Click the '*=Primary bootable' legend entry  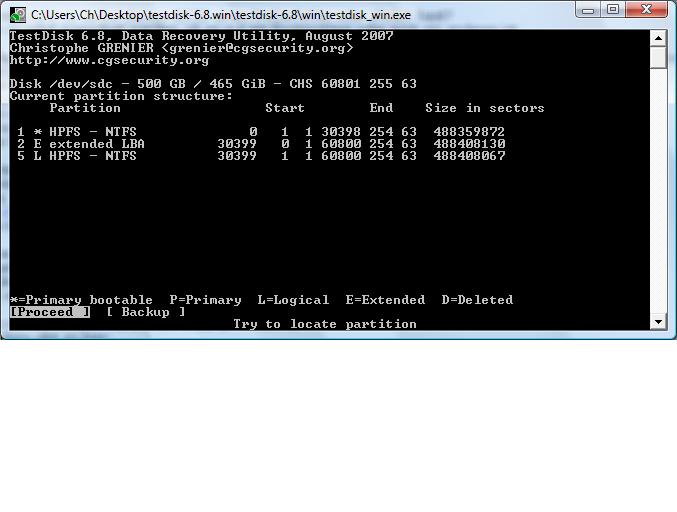[81, 300]
